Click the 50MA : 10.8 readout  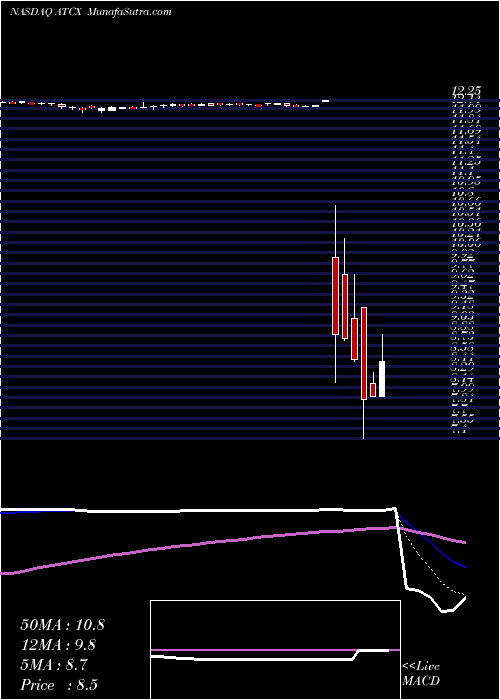click(62, 625)
